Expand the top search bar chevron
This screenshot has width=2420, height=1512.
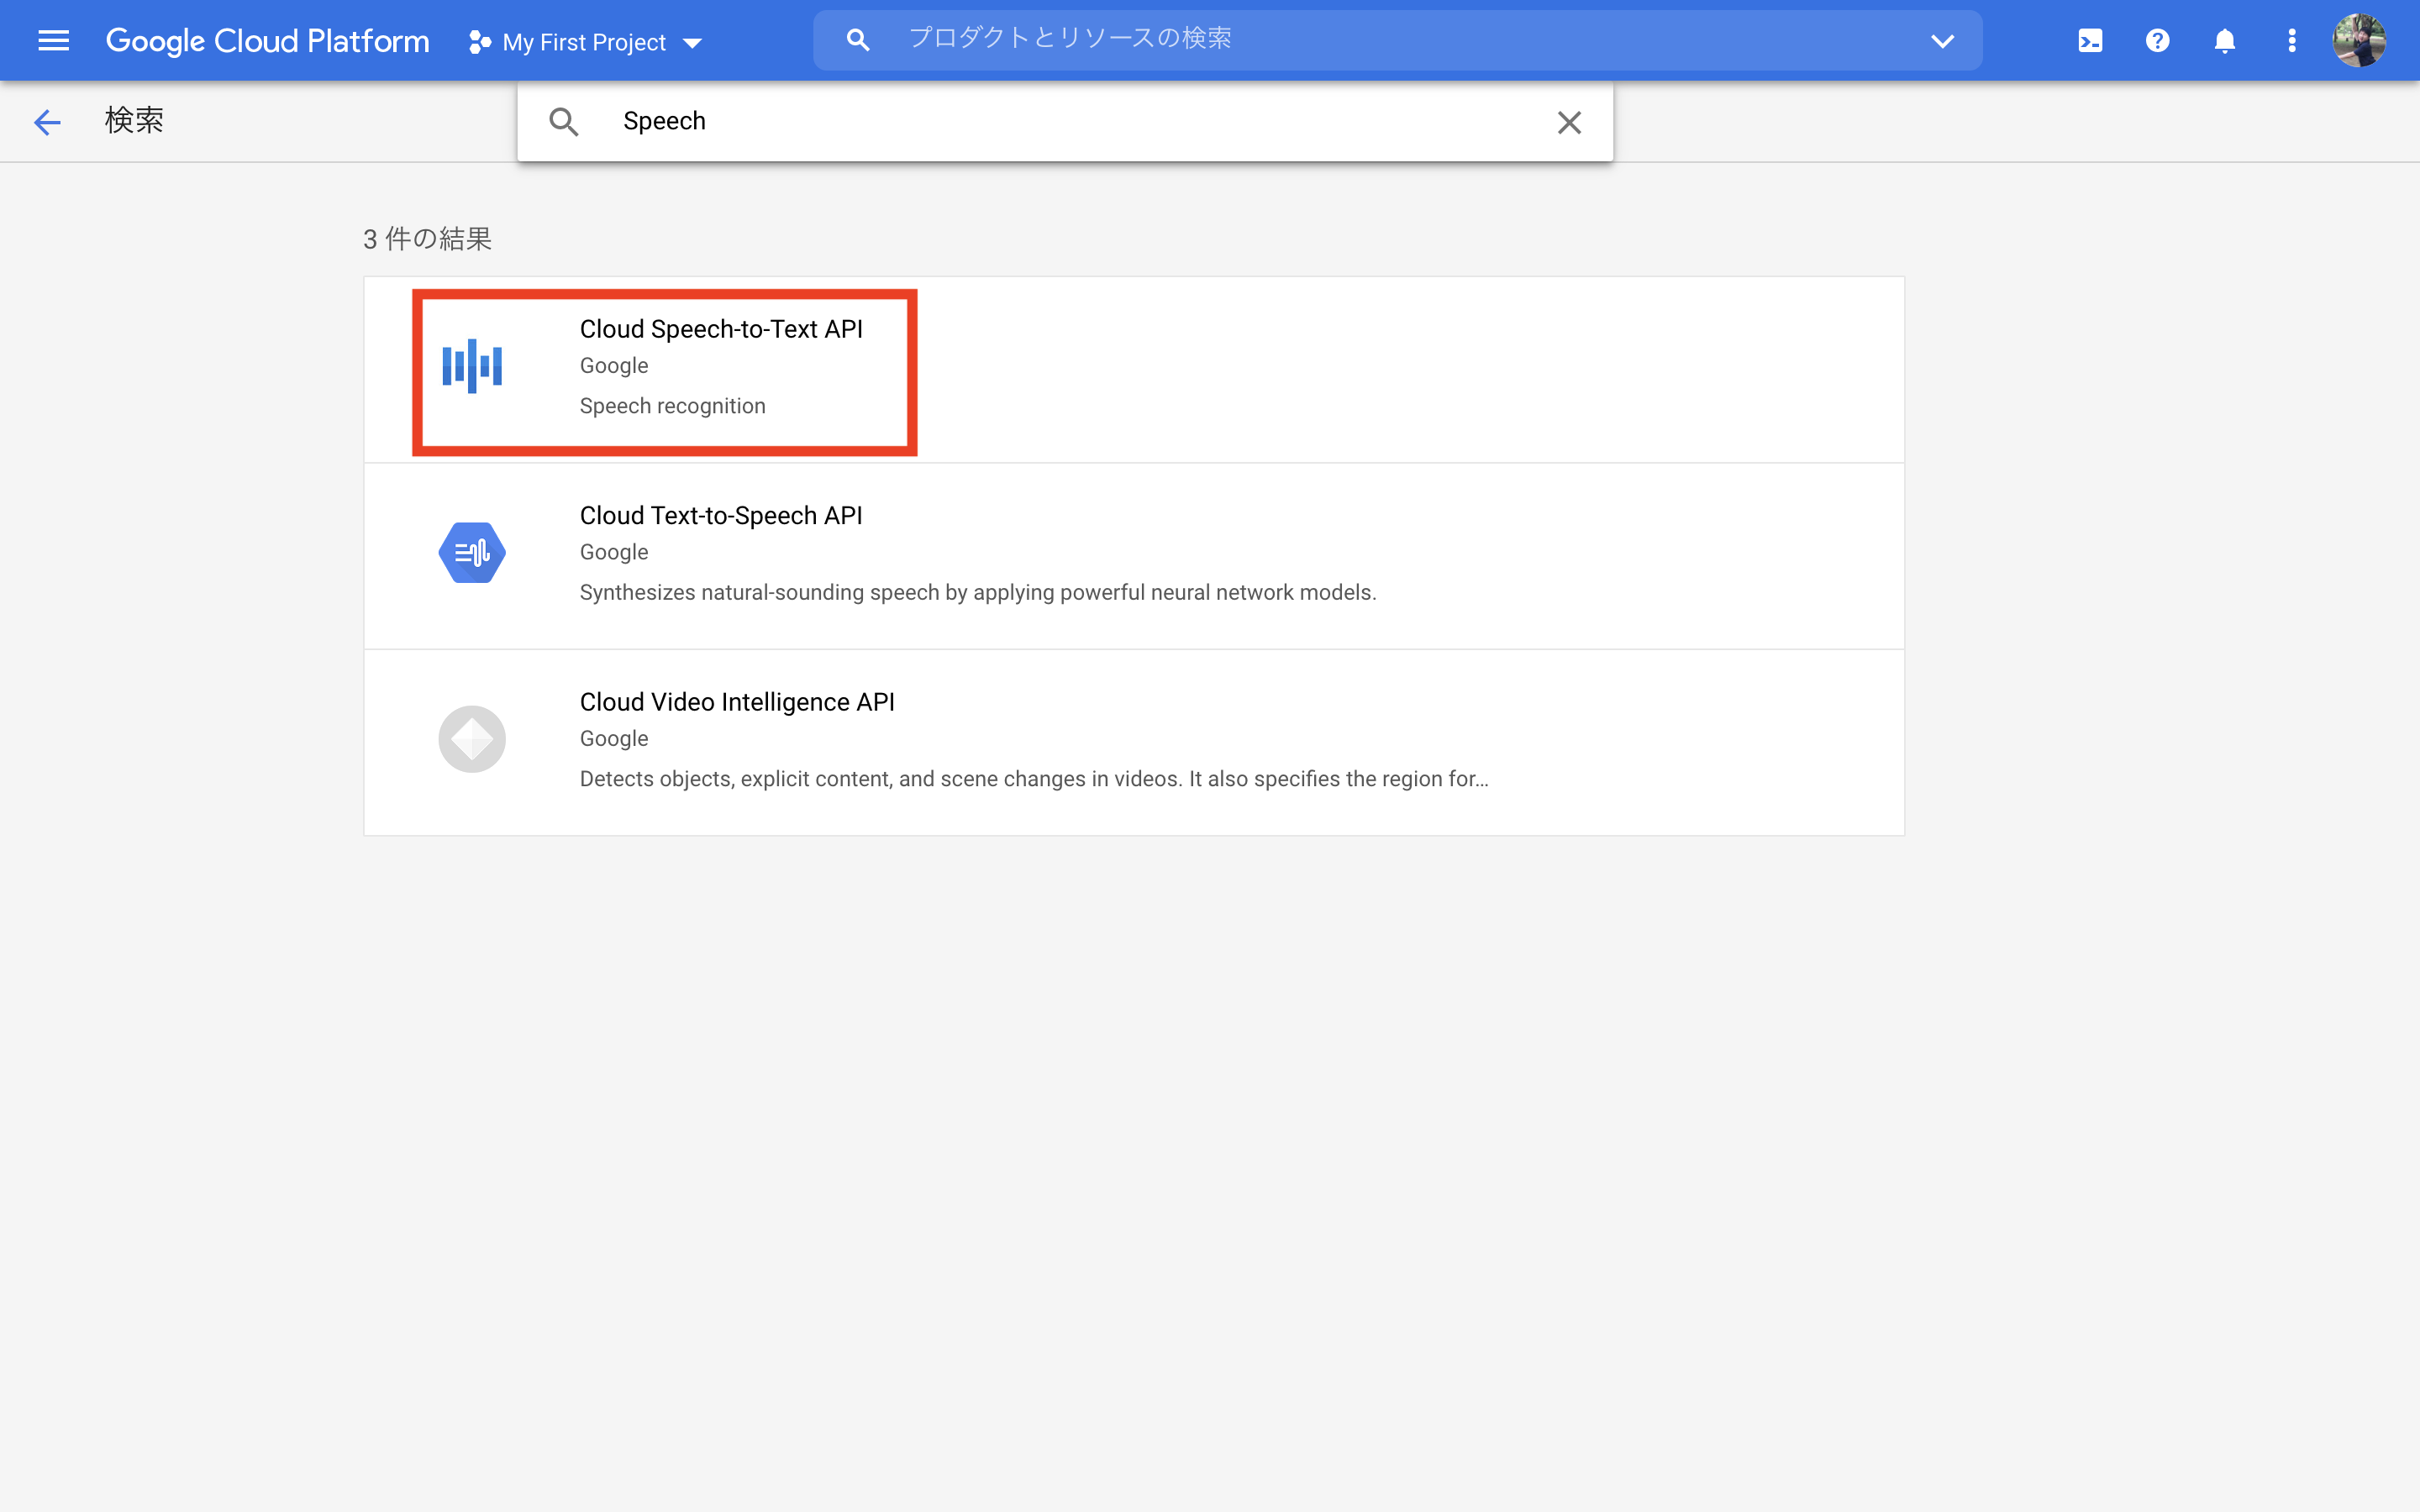tap(1942, 41)
